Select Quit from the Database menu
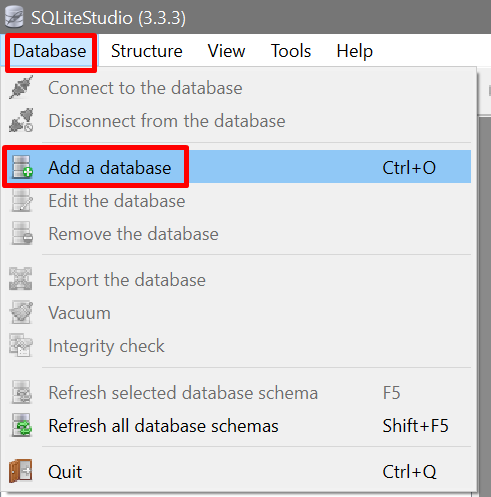This screenshot has width=491, height=497. 237,471
